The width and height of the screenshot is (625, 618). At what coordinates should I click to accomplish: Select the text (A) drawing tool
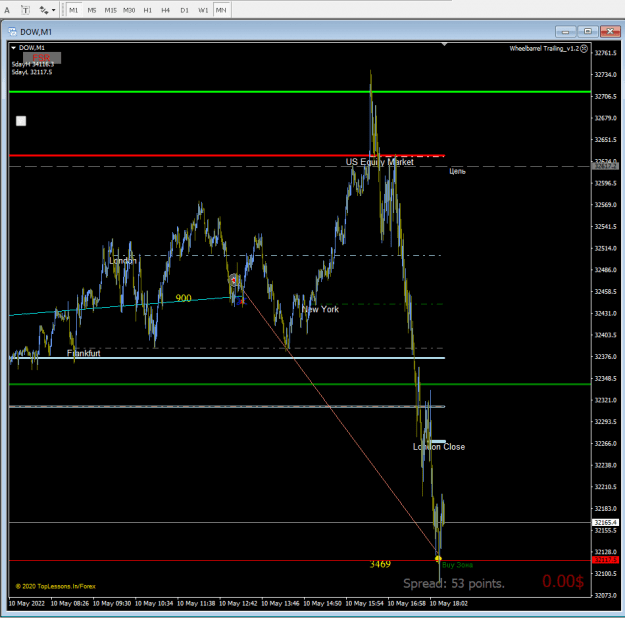7,10
